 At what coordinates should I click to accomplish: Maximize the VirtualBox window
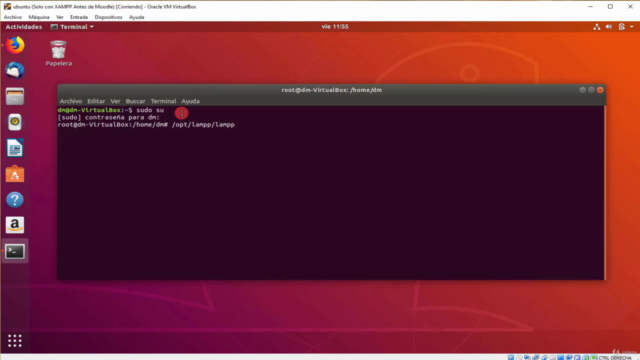point(610,7)
